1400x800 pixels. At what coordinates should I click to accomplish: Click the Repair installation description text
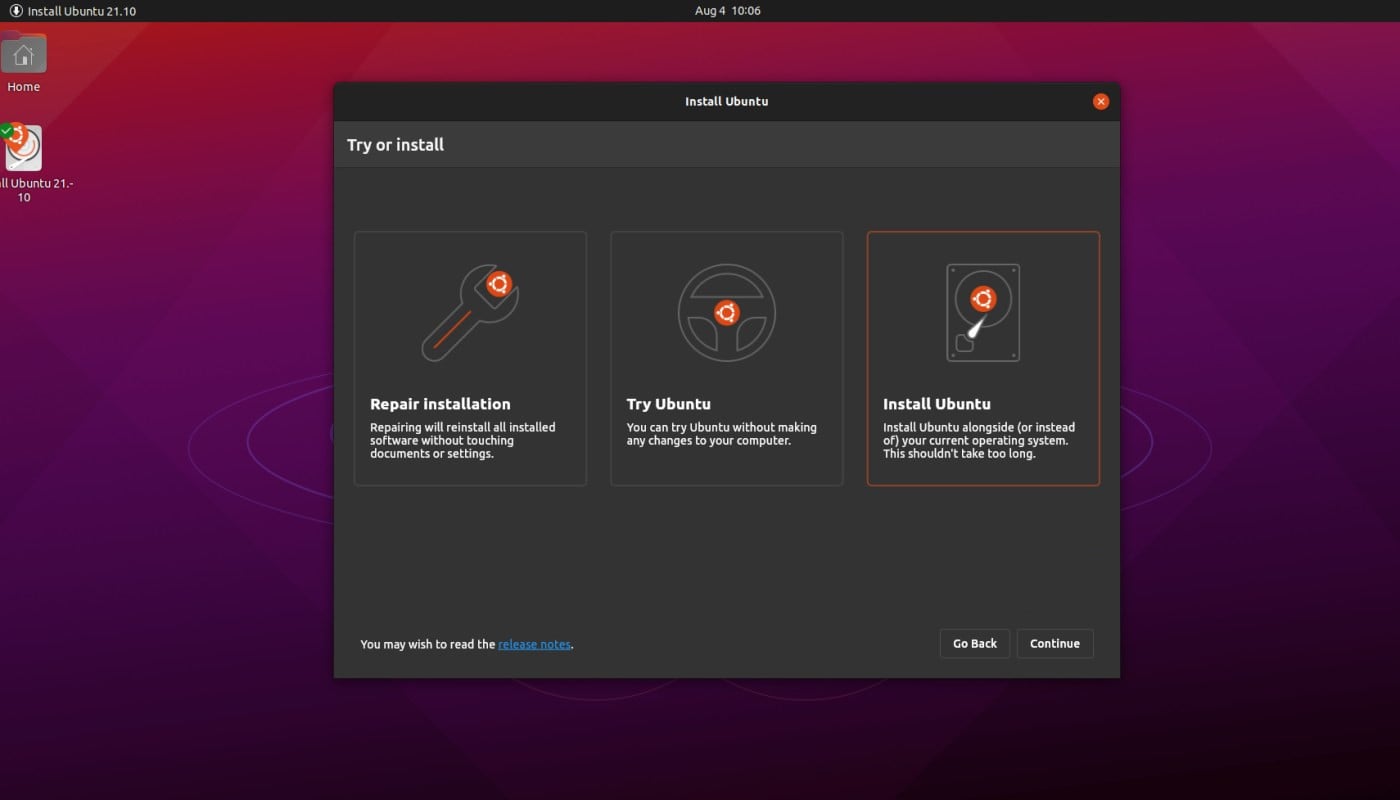463,441
